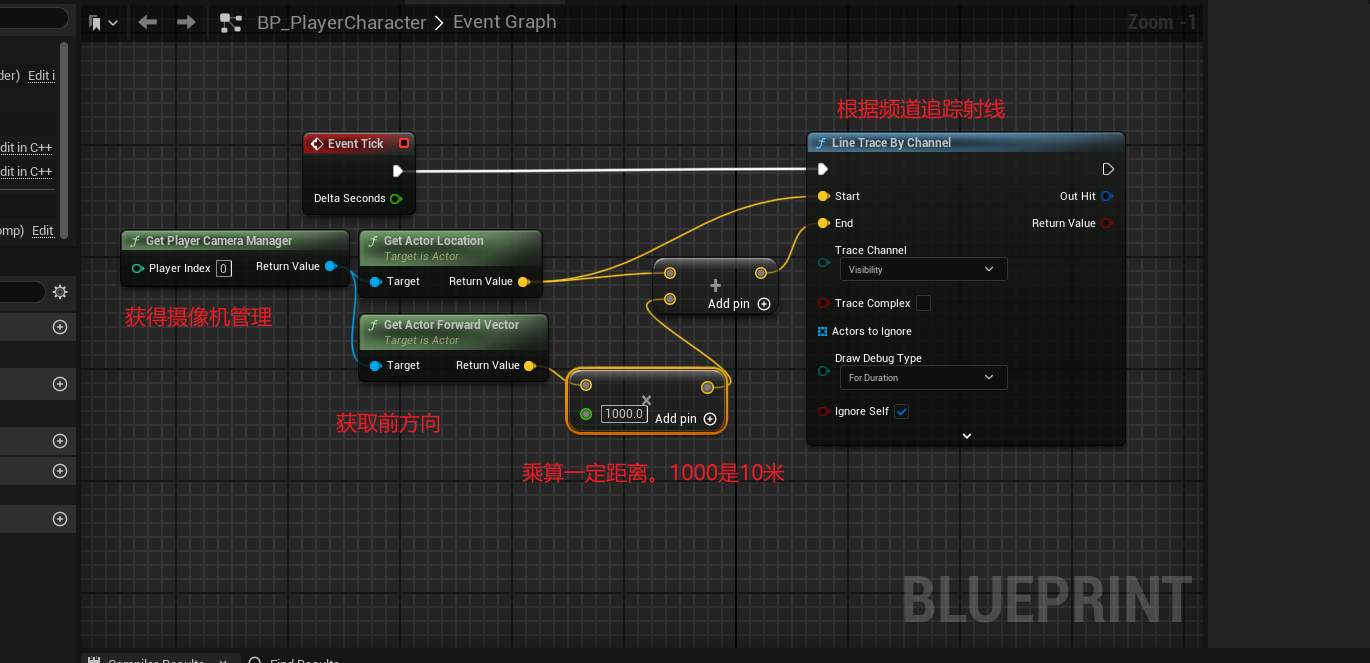Viewport: 1370px width, 663px height.
Task: Click BP_PlayerCharacter in the breadcrumb
Action: click(341, 22)
